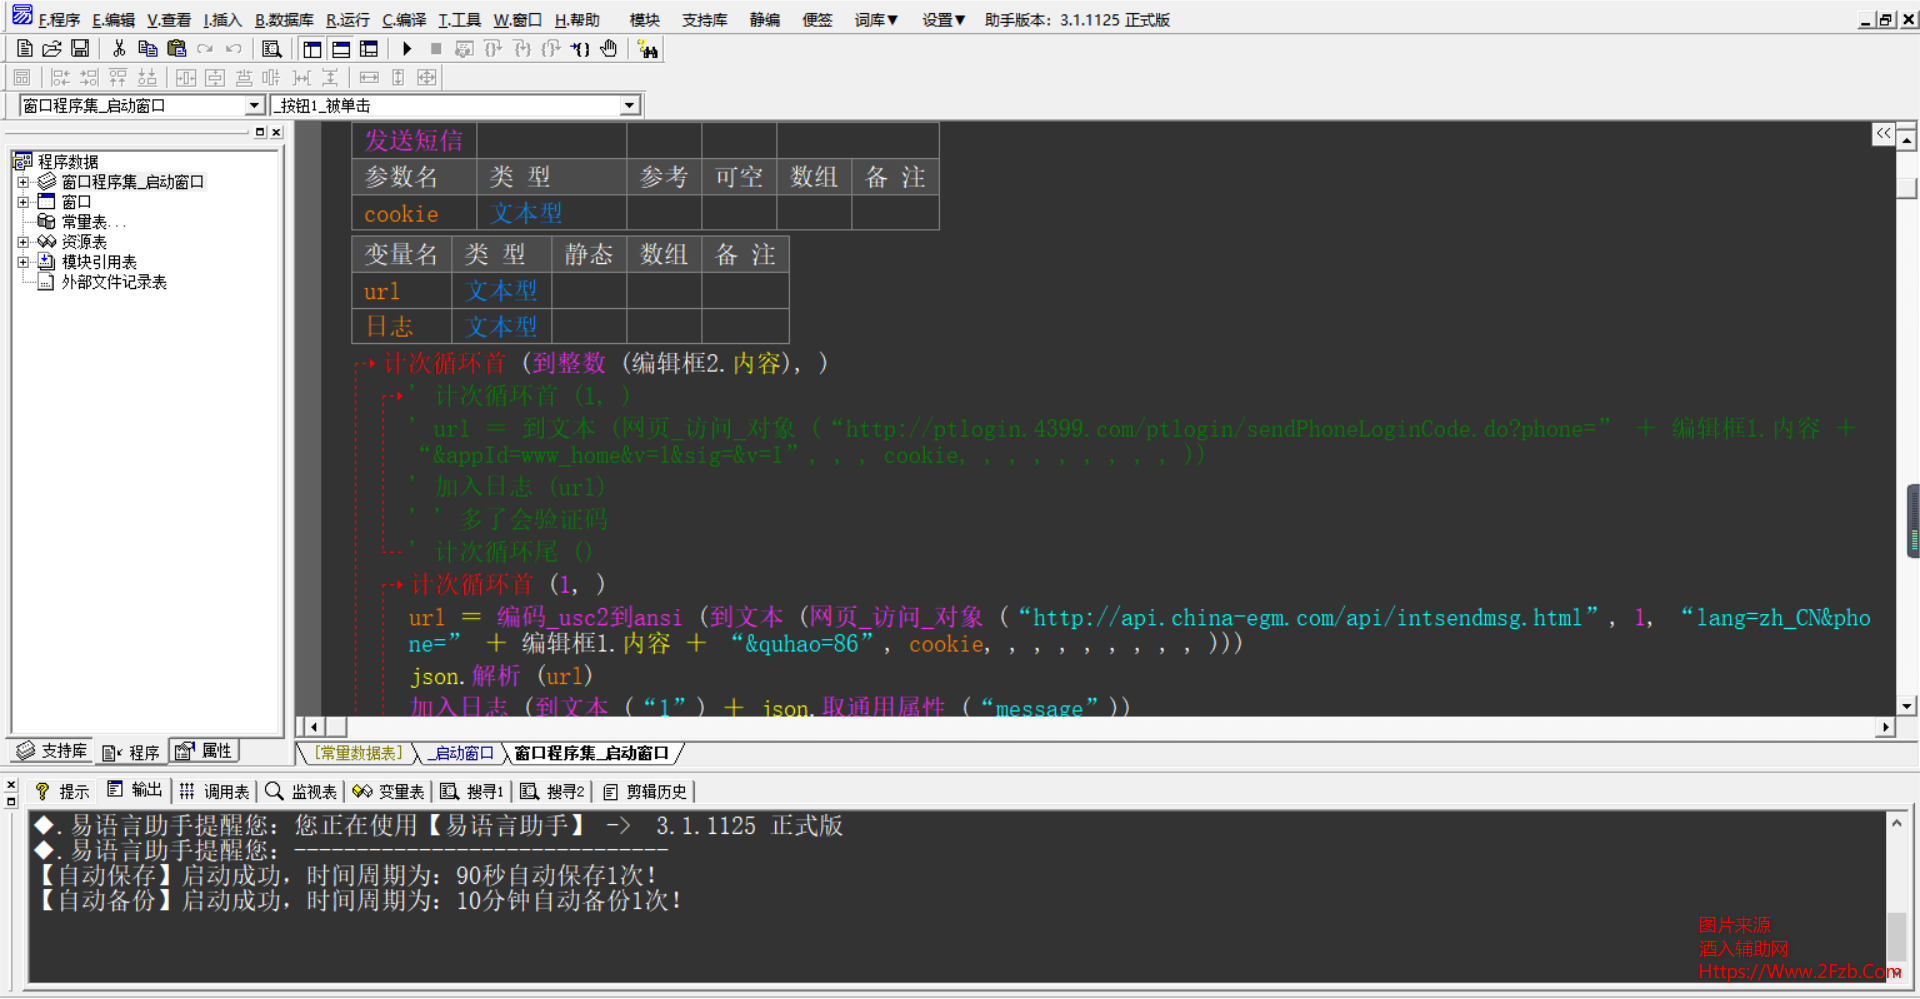Open the 词库 dropdown menu
This screenshot has width=1920, height=999.
click(876, 20)
